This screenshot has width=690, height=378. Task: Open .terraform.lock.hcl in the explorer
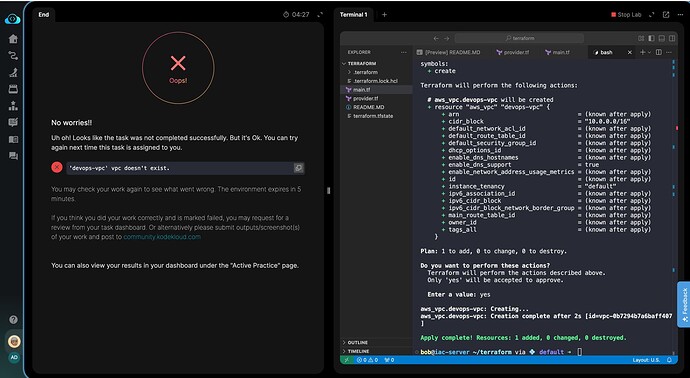click(377, 81)
